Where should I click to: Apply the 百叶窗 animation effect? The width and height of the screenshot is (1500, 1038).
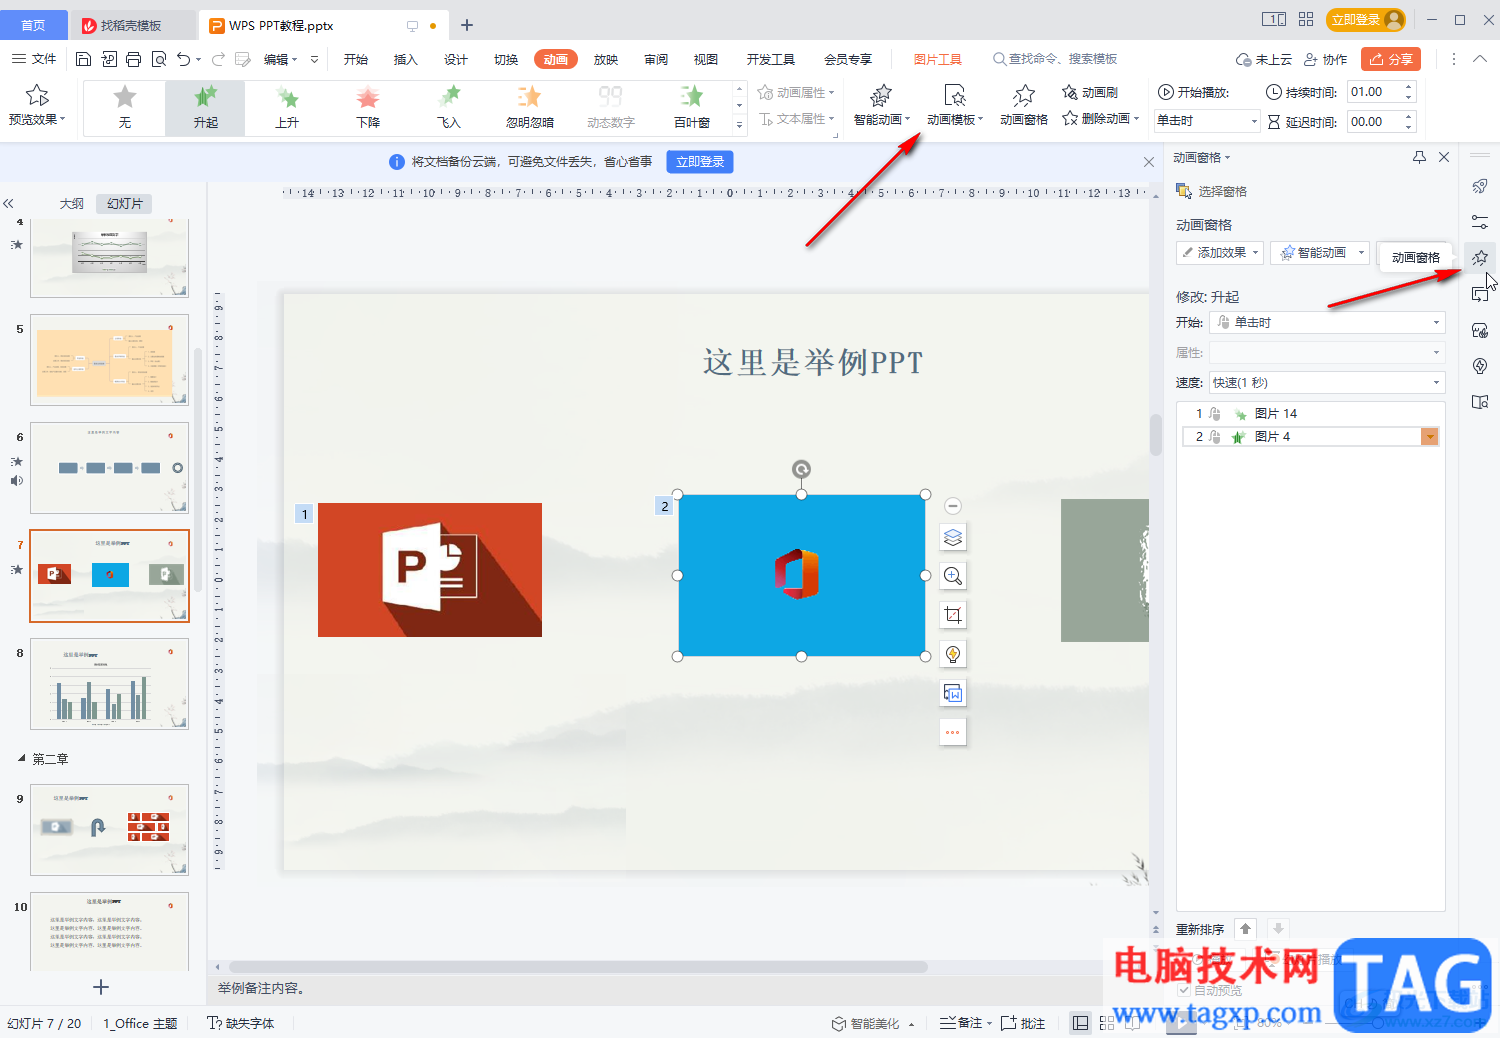click(692, 107)
